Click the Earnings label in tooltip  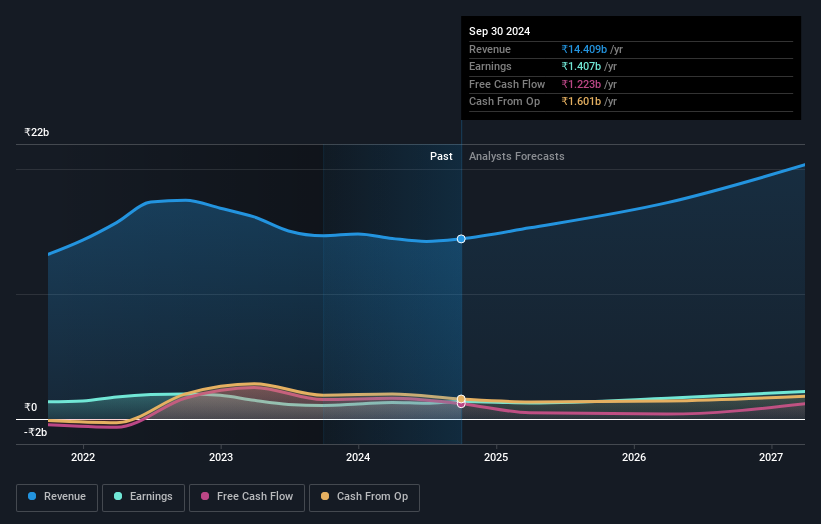(x=490, y=66)
